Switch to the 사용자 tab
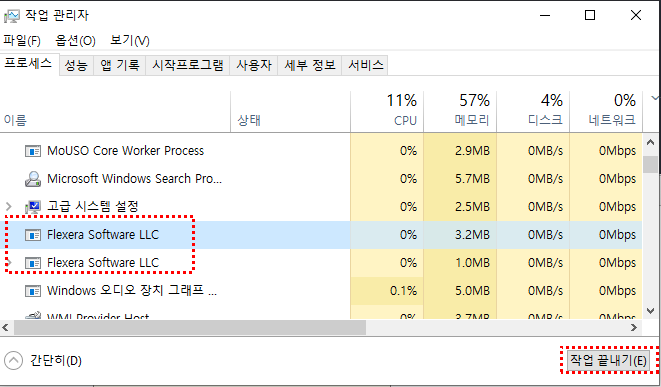This screenshot has width=661, height=387. tap(253, 65)
